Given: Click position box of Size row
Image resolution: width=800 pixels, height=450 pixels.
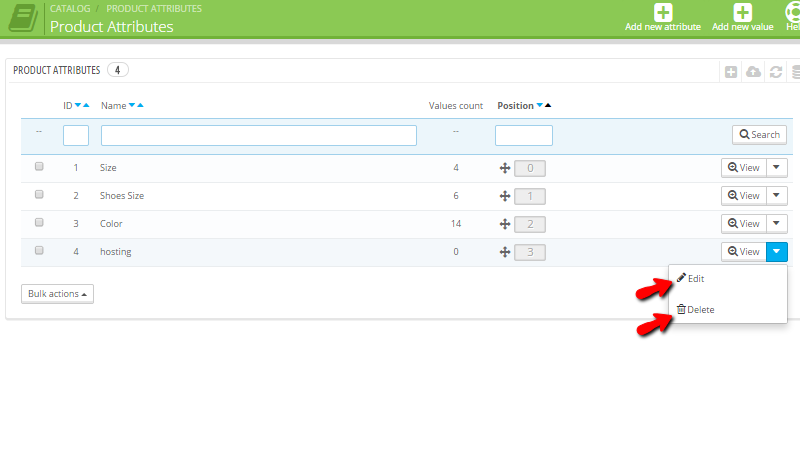Looking at the screenshot, I should [x=530, y=168].
